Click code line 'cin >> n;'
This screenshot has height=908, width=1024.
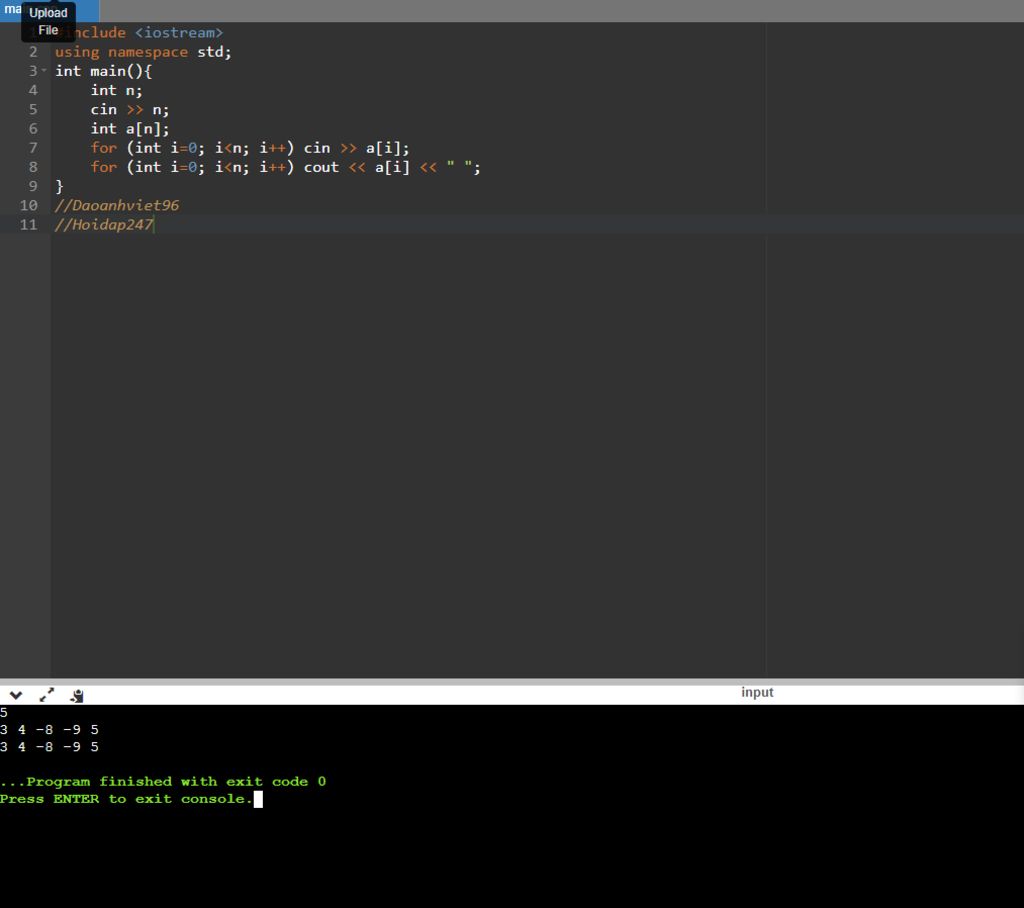coord(129,109)
